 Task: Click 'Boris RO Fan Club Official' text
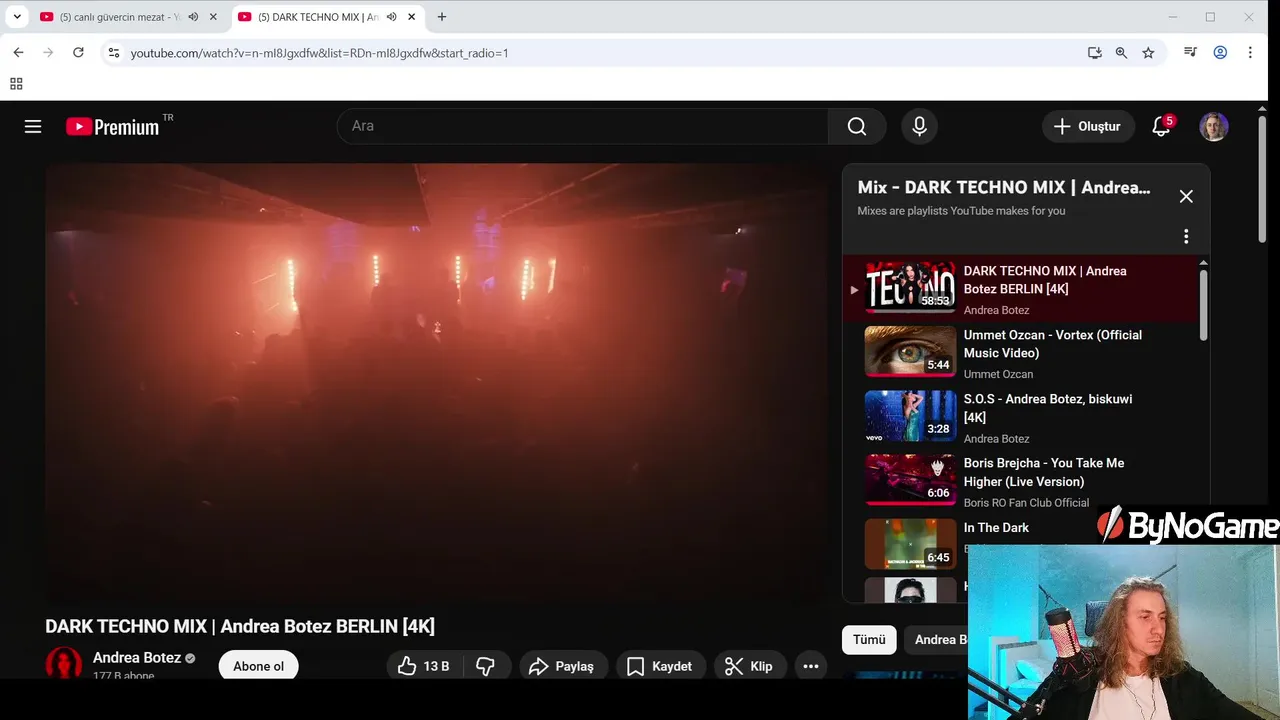1026,503
